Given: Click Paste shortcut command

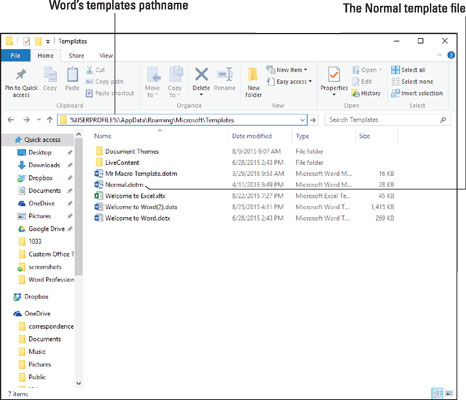Looking at the screenshot, I should [110, 93].
